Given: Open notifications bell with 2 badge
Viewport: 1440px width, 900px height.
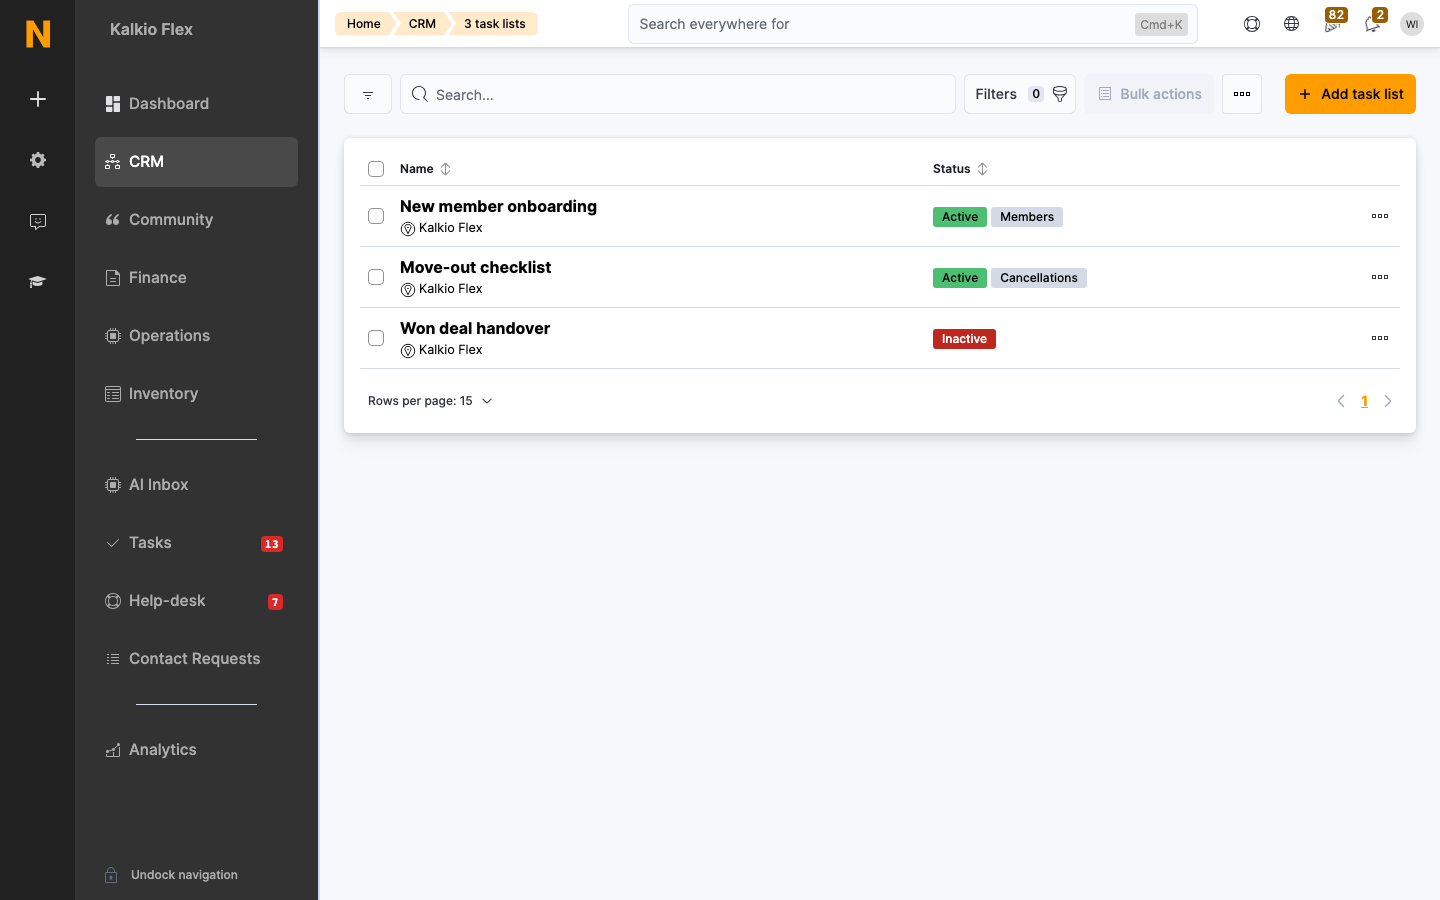Looking at the screenshot, I should pyautogui.click(x=1373, y=22).
